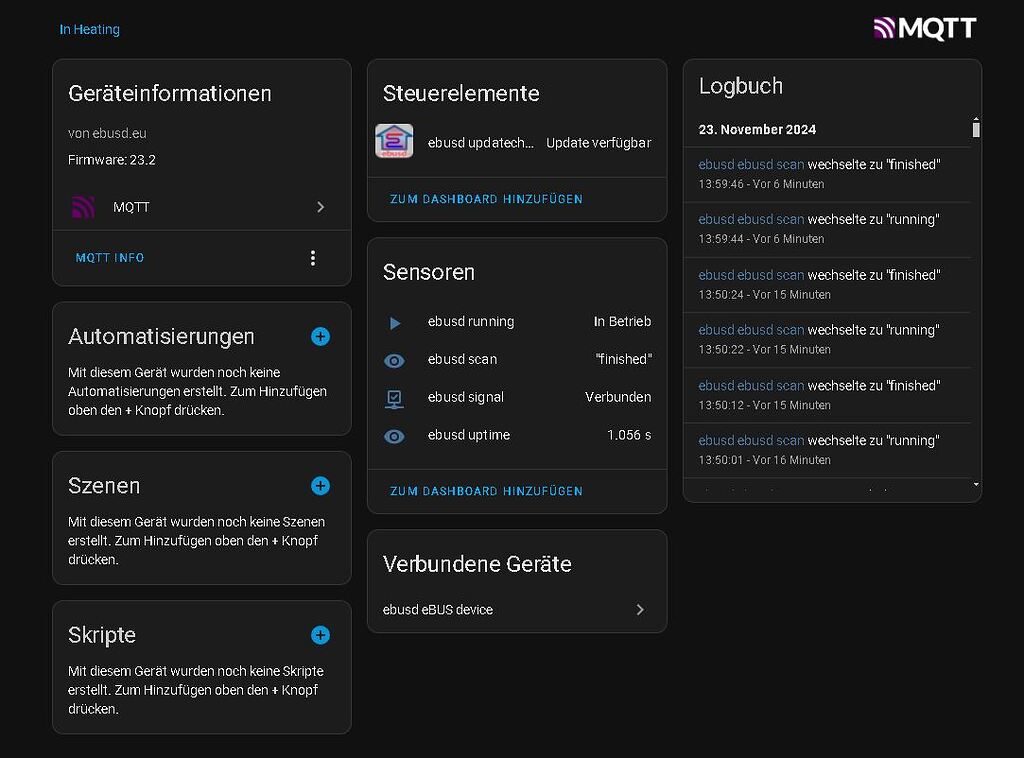Click ZUM DASHBOARD HINZUFÜGEN under Sensoren
The image size is (1024, 758).
point(486,491)
